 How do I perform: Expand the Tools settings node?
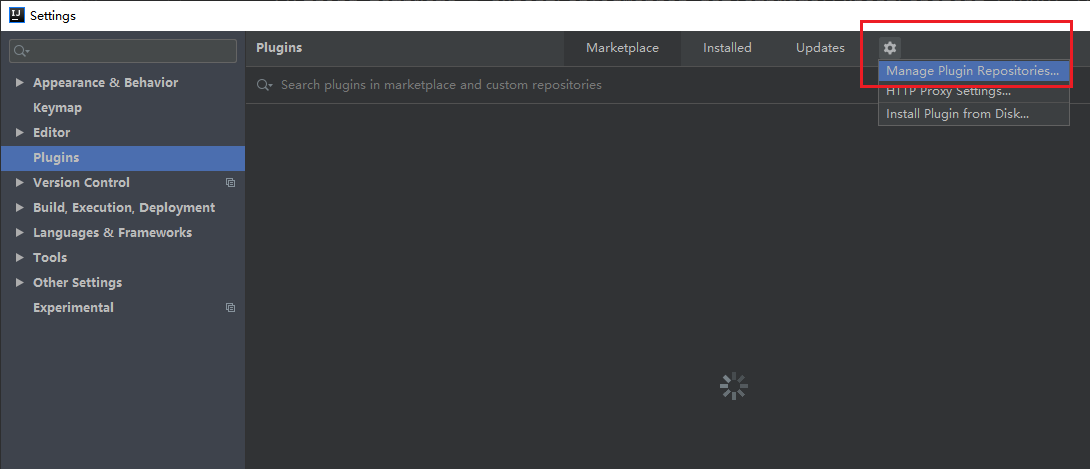(x=20, y=258)
